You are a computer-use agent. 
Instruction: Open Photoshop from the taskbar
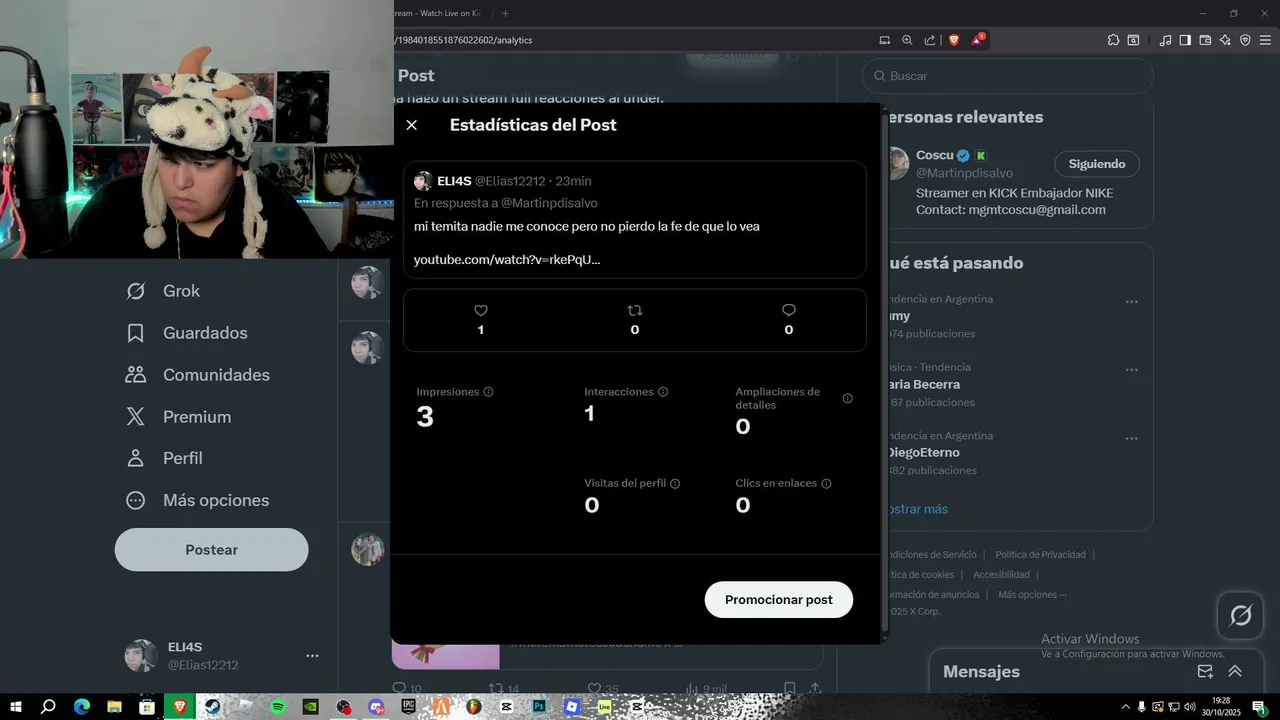pos(539,707)
